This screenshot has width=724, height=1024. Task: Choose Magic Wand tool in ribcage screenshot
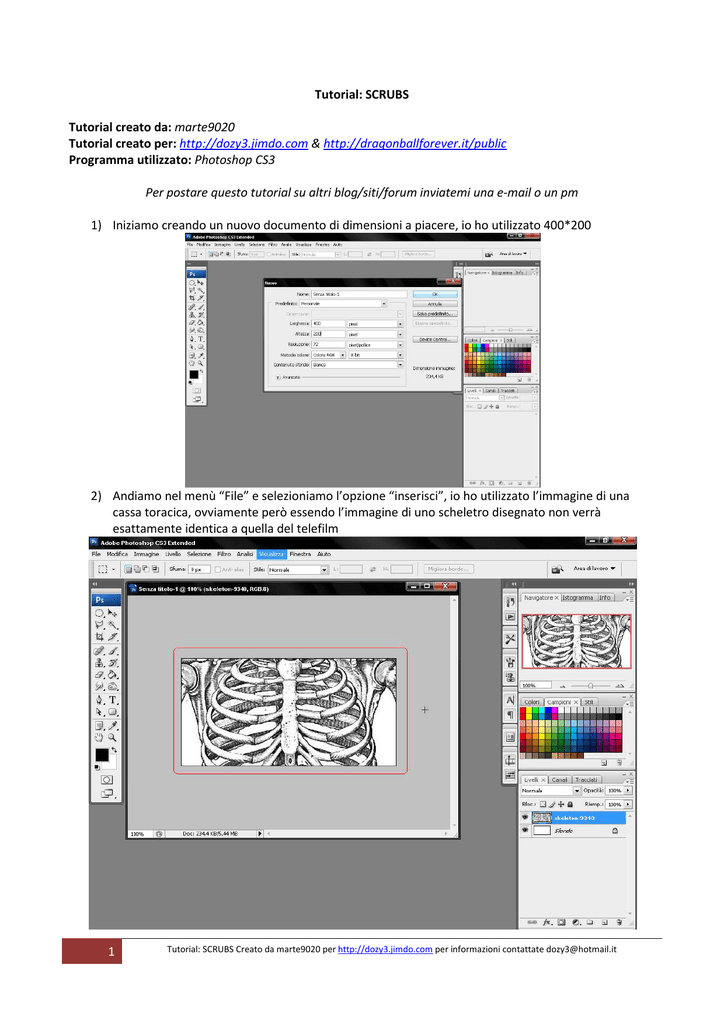113,625
